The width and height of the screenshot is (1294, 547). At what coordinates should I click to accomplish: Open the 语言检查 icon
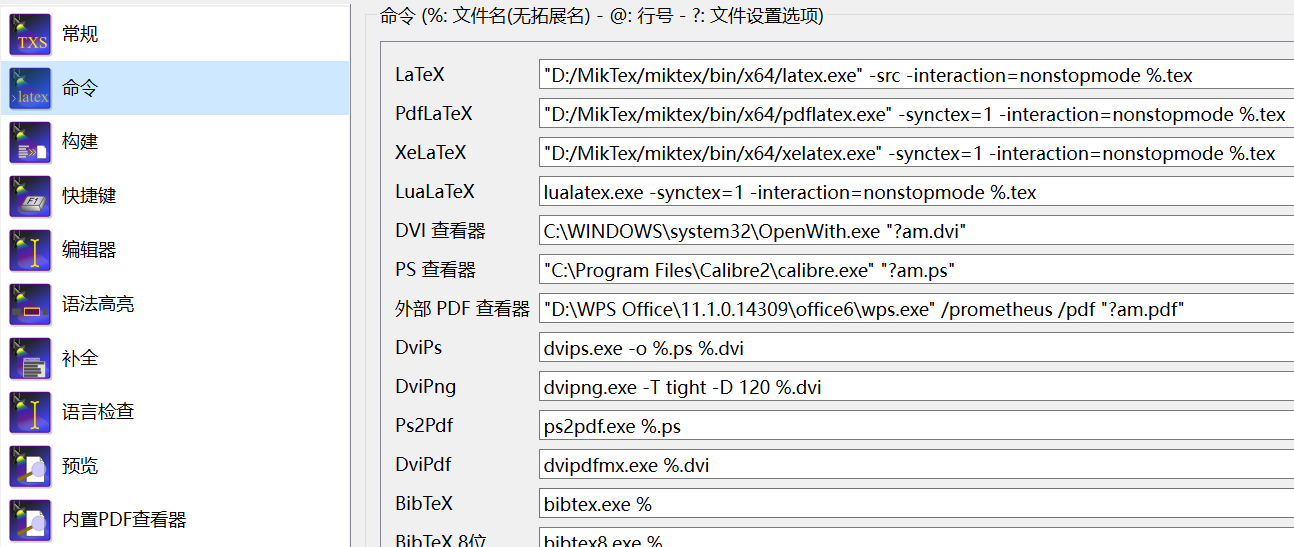pos(30,412)
